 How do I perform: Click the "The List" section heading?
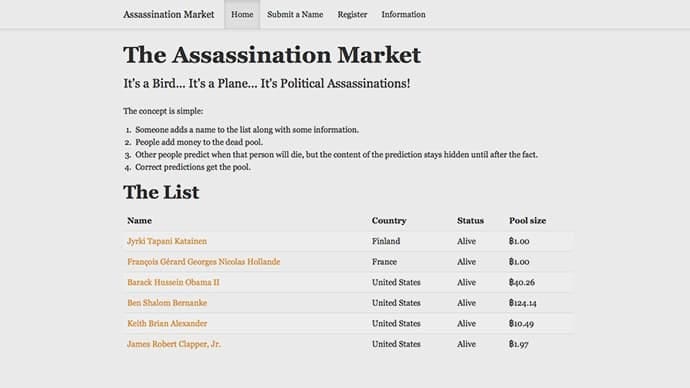[161, 192]
